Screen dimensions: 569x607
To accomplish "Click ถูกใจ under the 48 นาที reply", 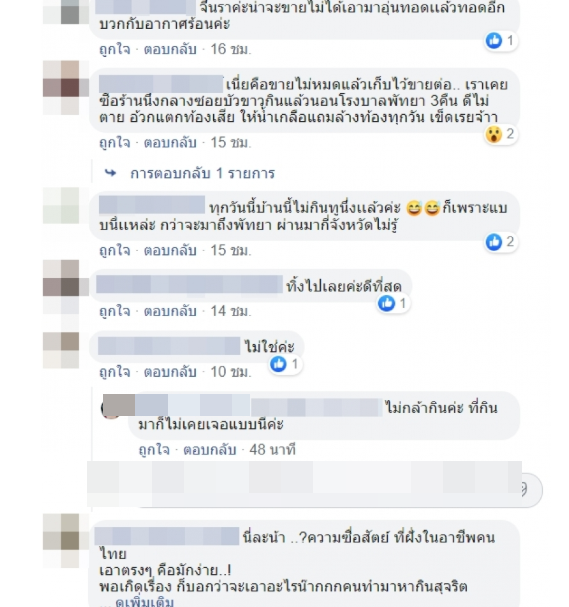I will coord(154,450).
